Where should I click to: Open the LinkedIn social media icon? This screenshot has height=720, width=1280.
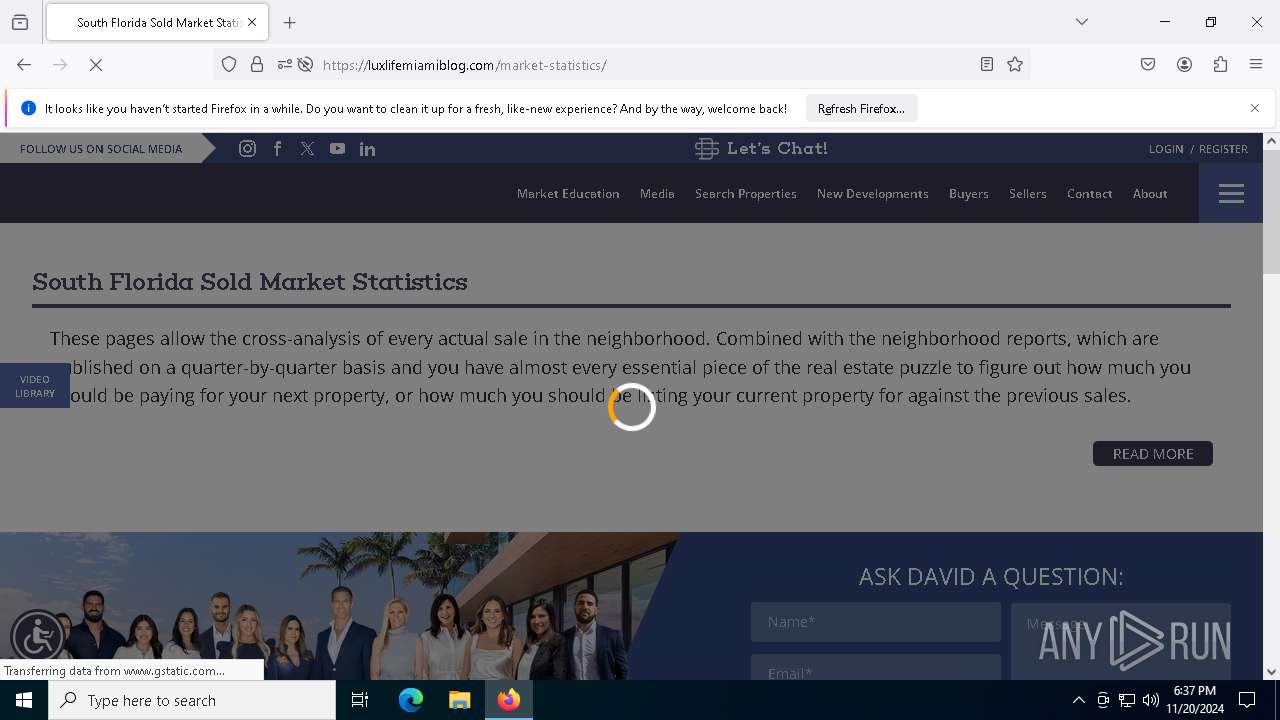click(367, 148)
